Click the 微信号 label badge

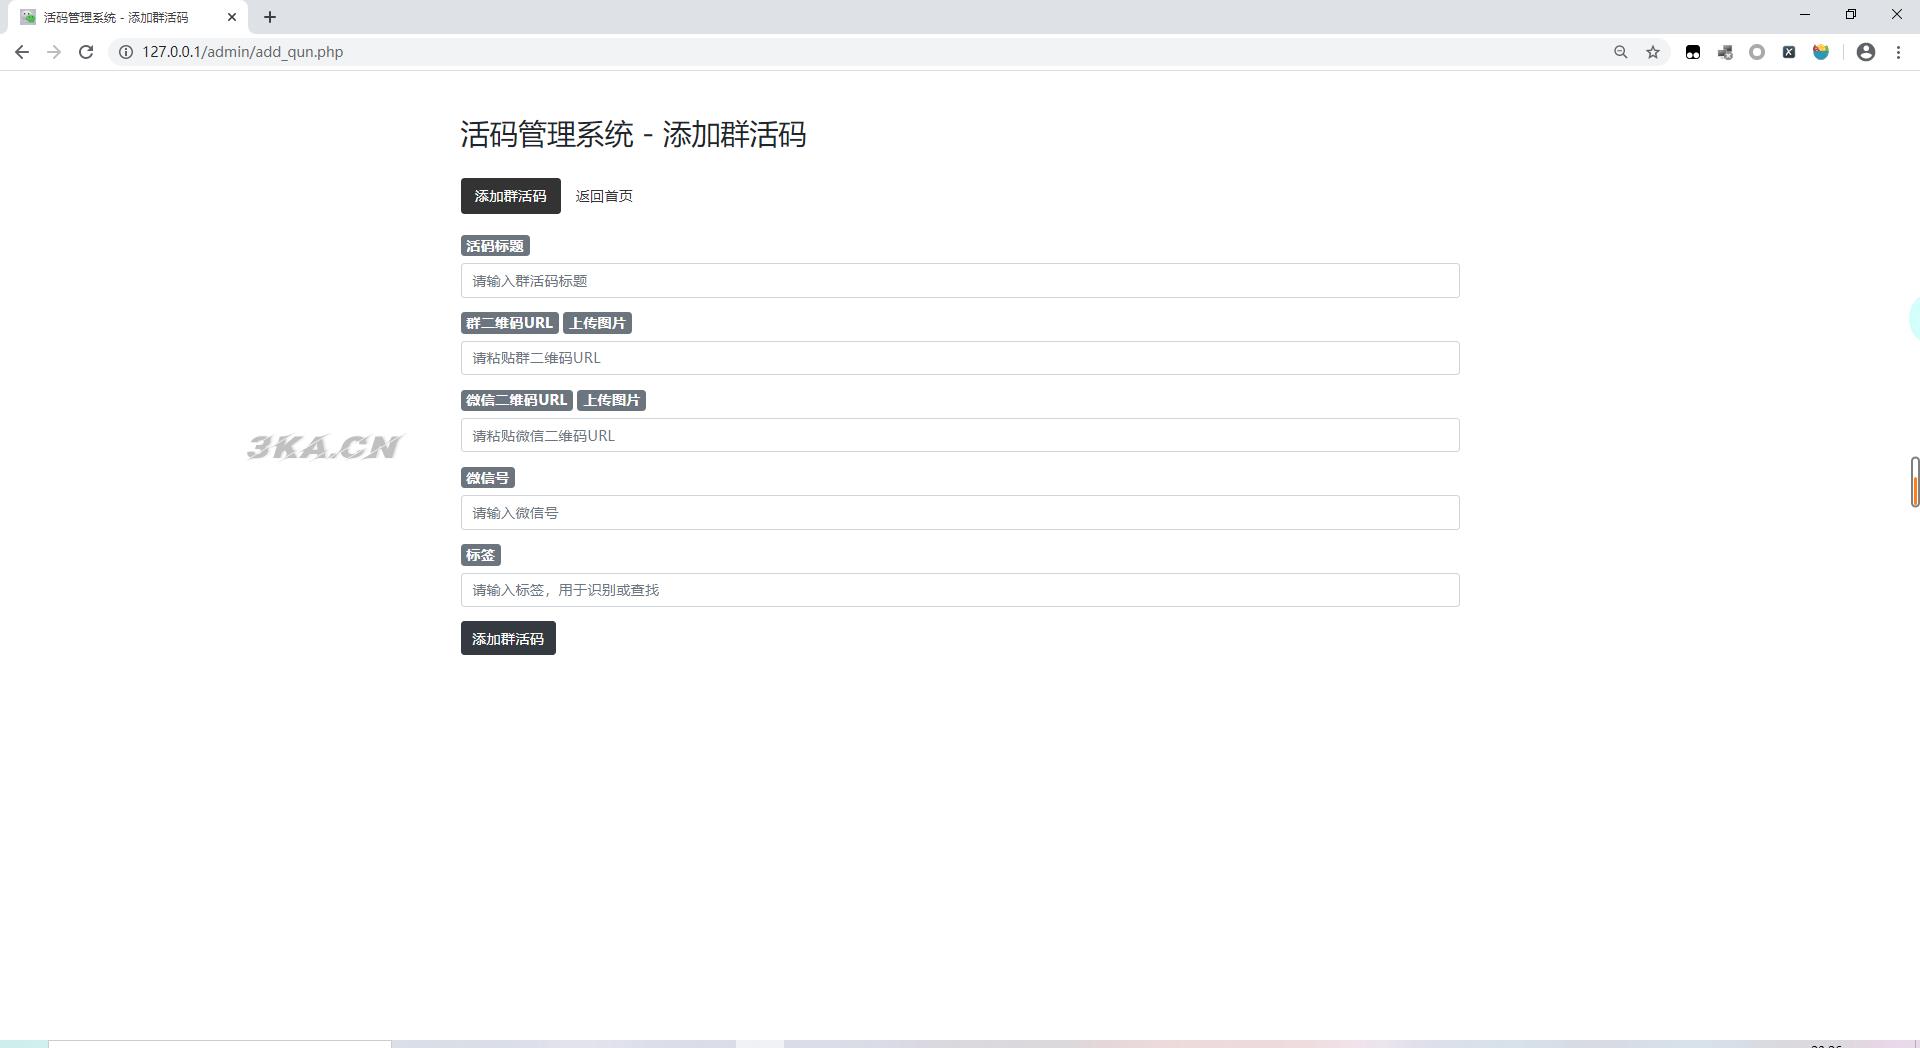click(x=488, y=478)
